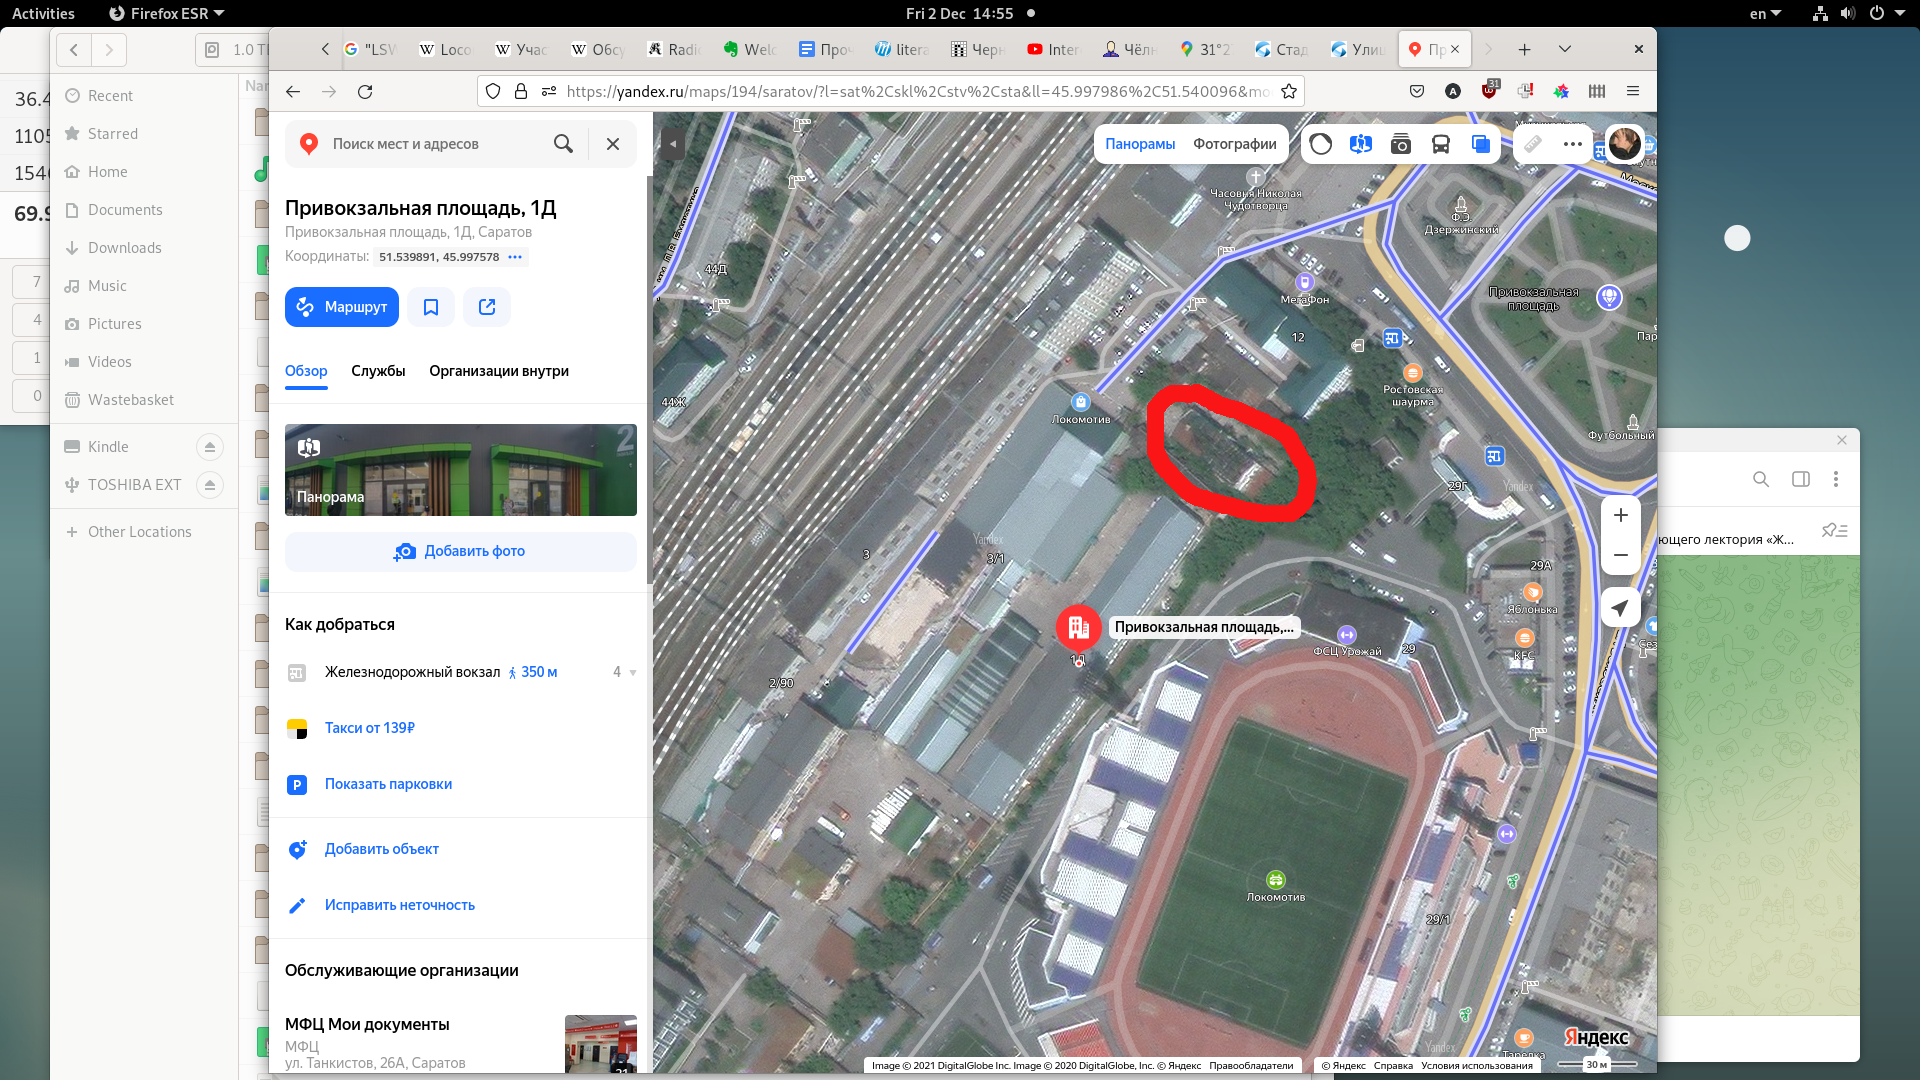
Task: Toggle the public transport bus icon
Action: point(1441,144)
